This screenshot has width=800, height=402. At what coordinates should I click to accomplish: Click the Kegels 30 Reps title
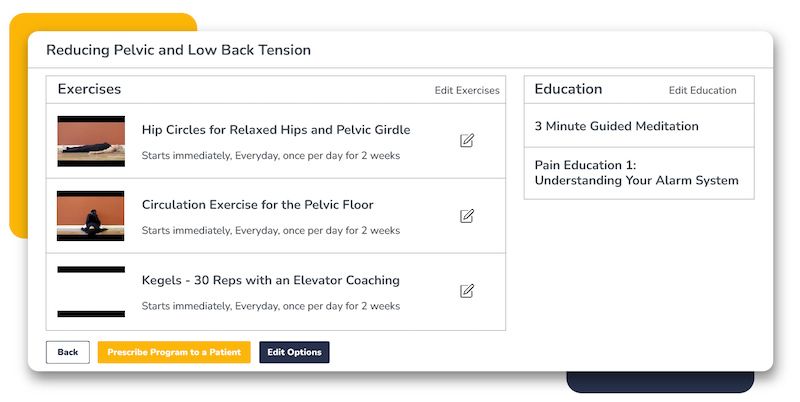(271, 280)
